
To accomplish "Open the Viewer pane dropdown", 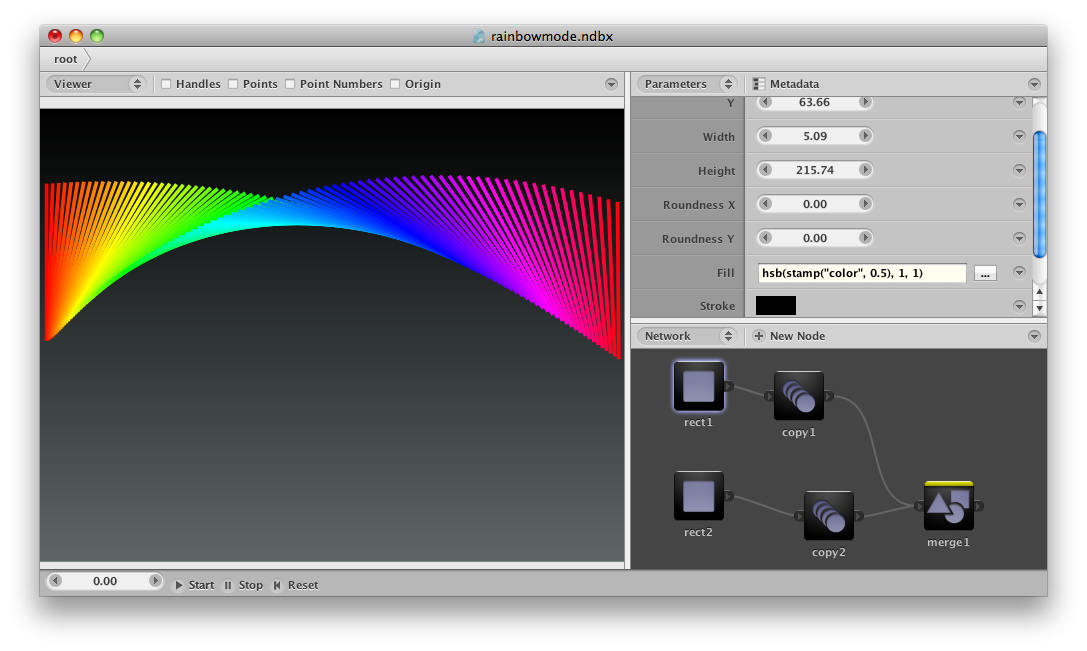I will coord(96,84).
